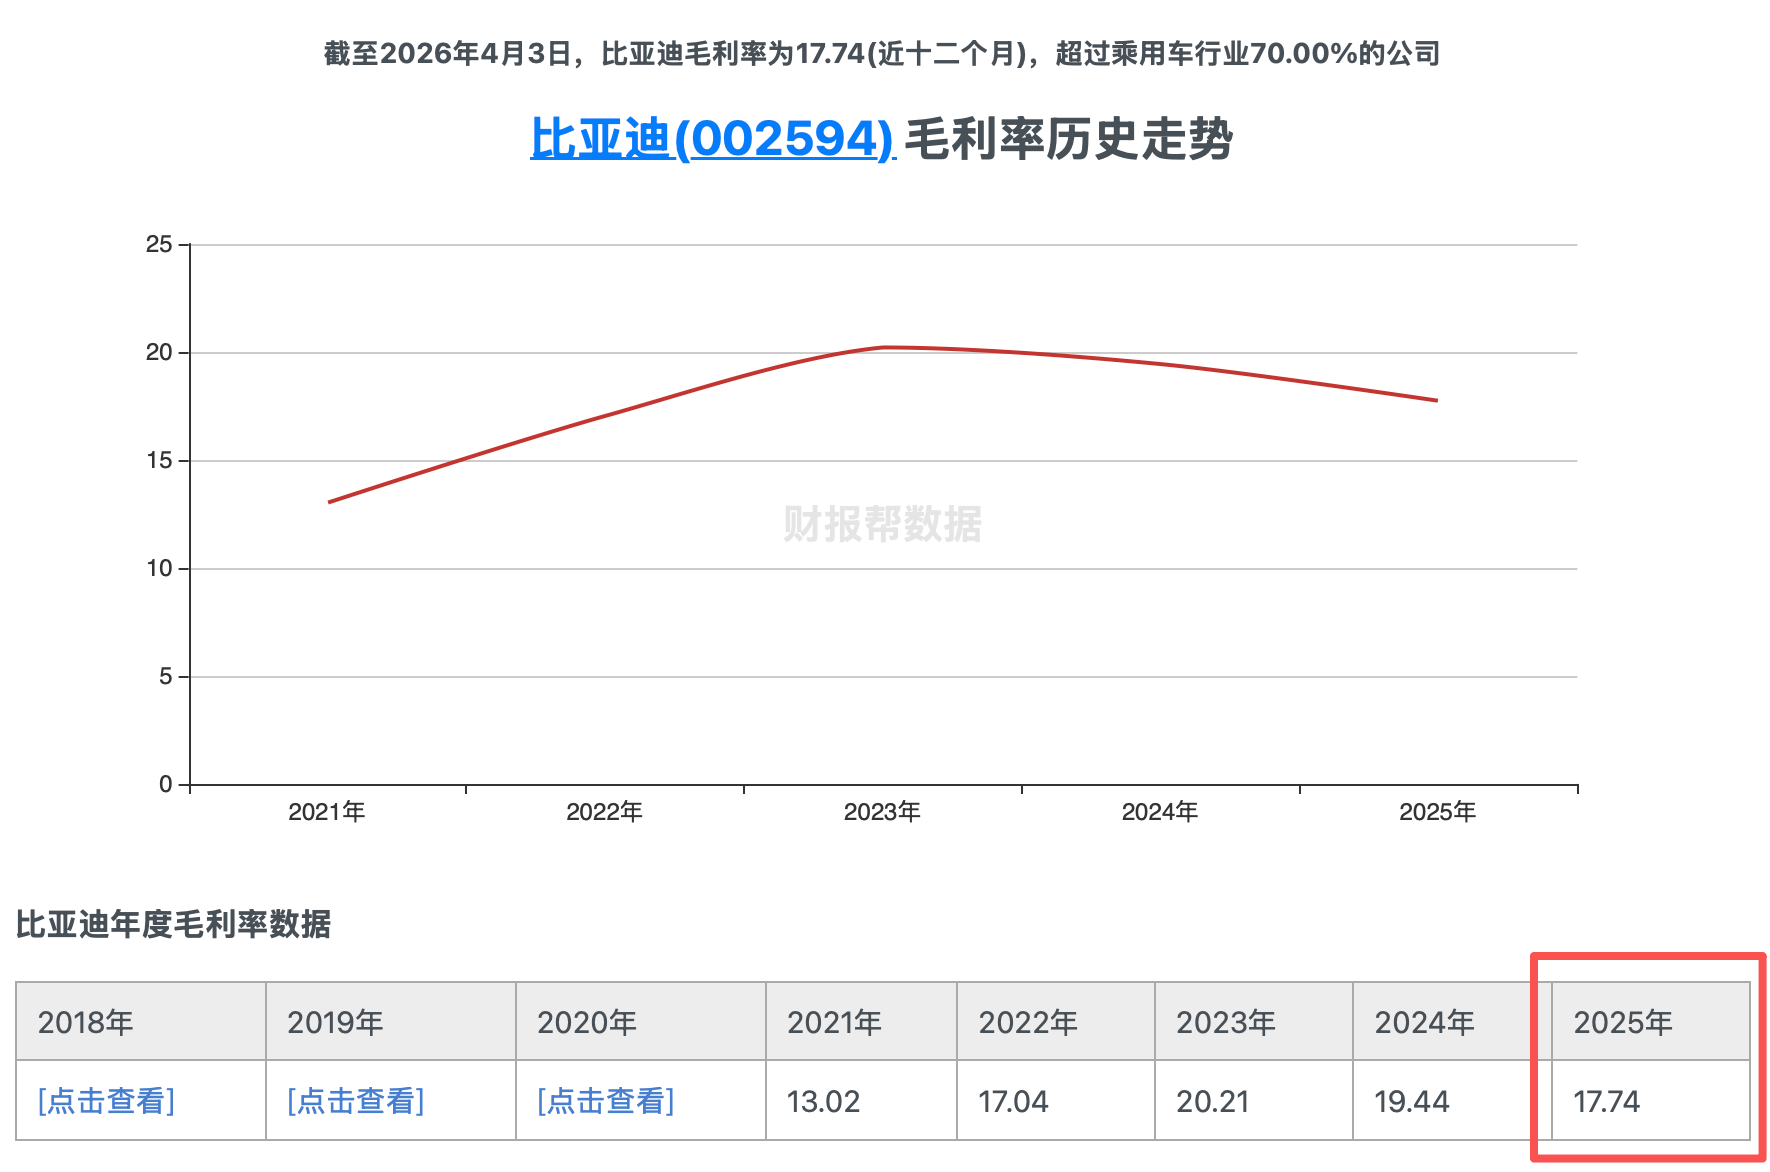The height and width of the screenshot is (1172, 1770).
Task: Click the 0 tick label on the y-axis
Action: pos(166,784)
